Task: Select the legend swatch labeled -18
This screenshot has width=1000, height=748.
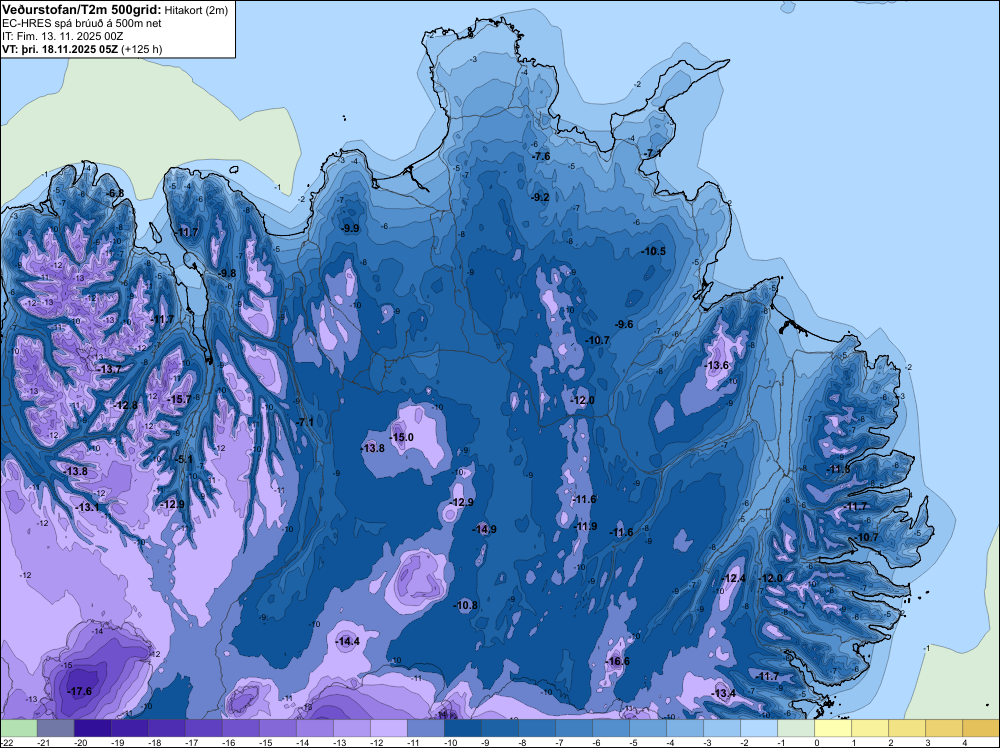Action: click(x=166, y=728)
